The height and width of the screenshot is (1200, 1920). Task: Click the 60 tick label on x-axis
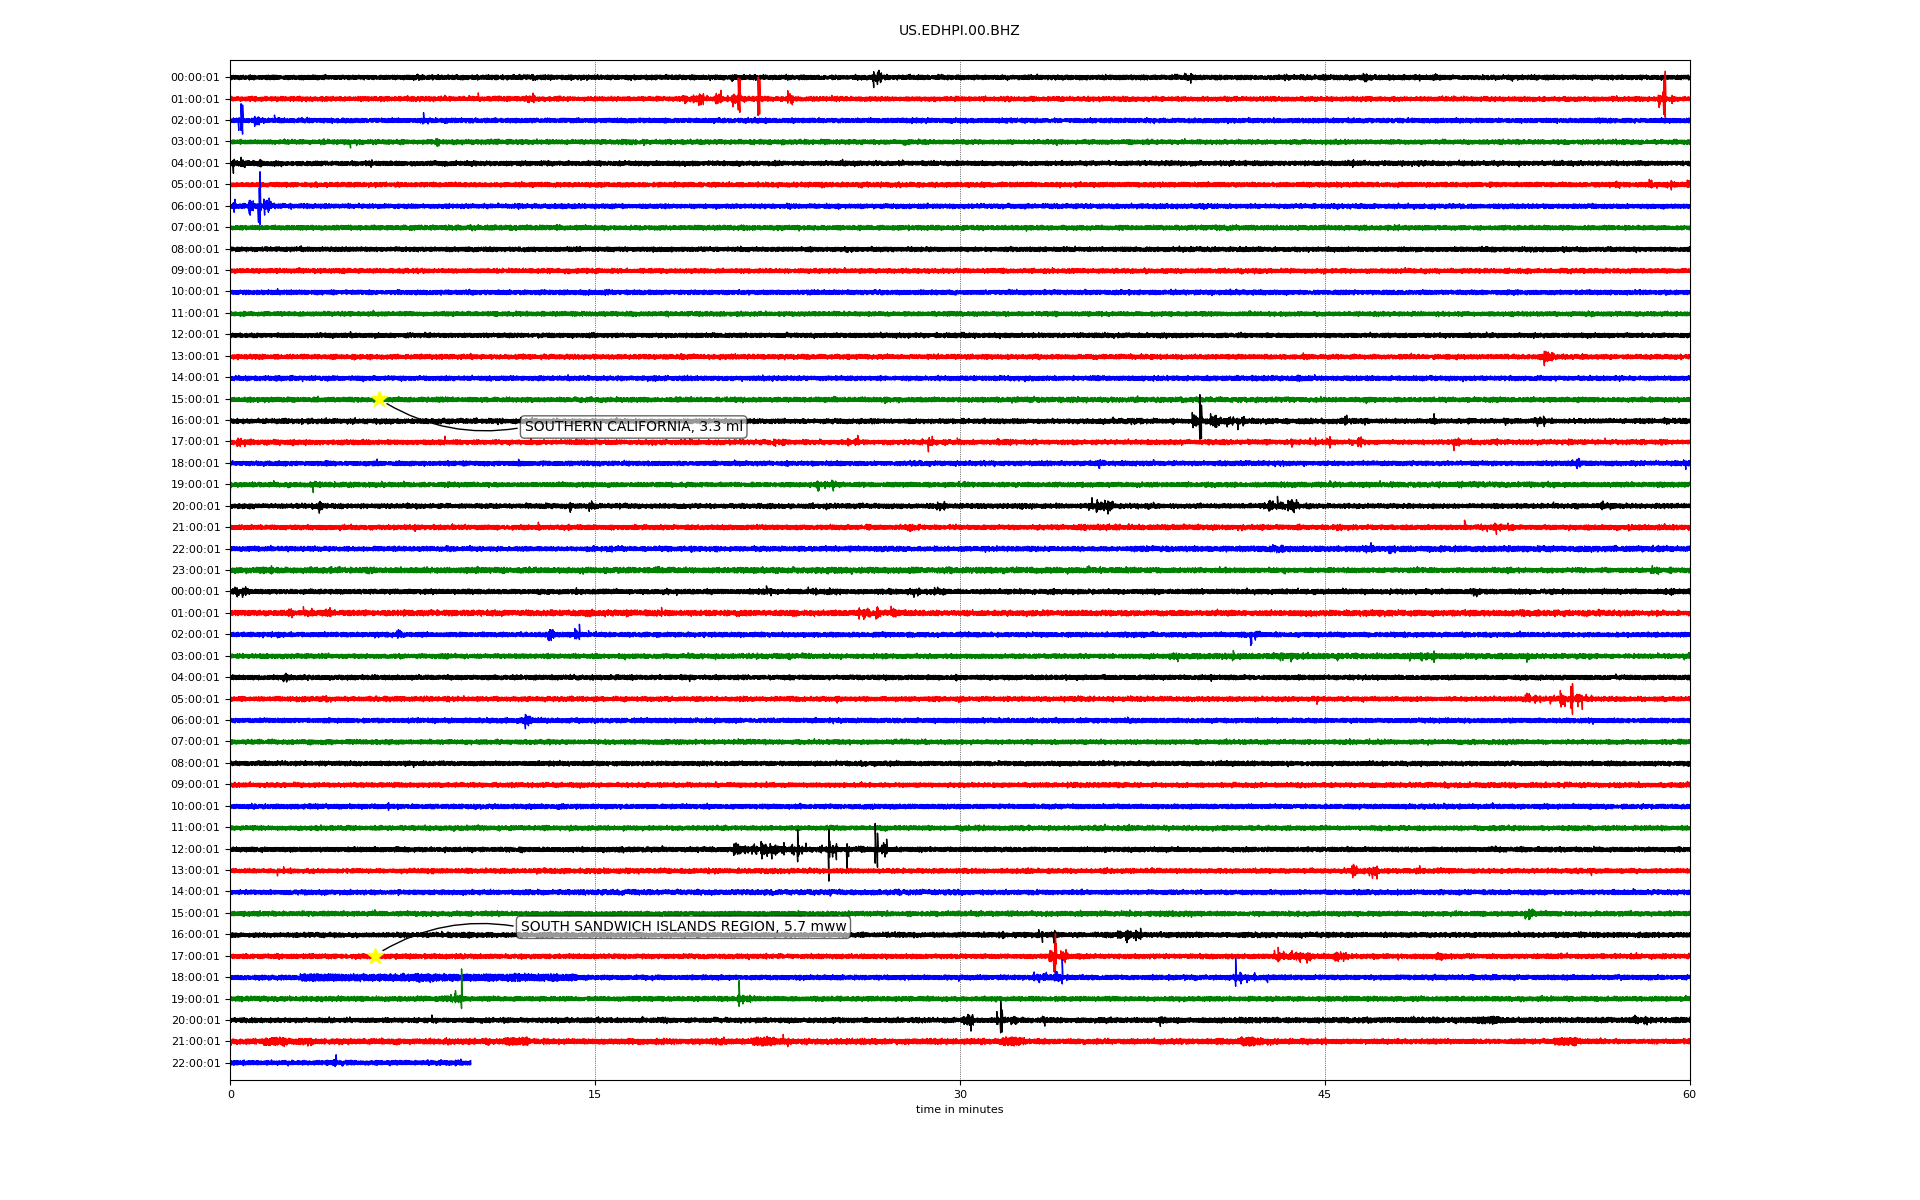(x=1689, y=1094)
